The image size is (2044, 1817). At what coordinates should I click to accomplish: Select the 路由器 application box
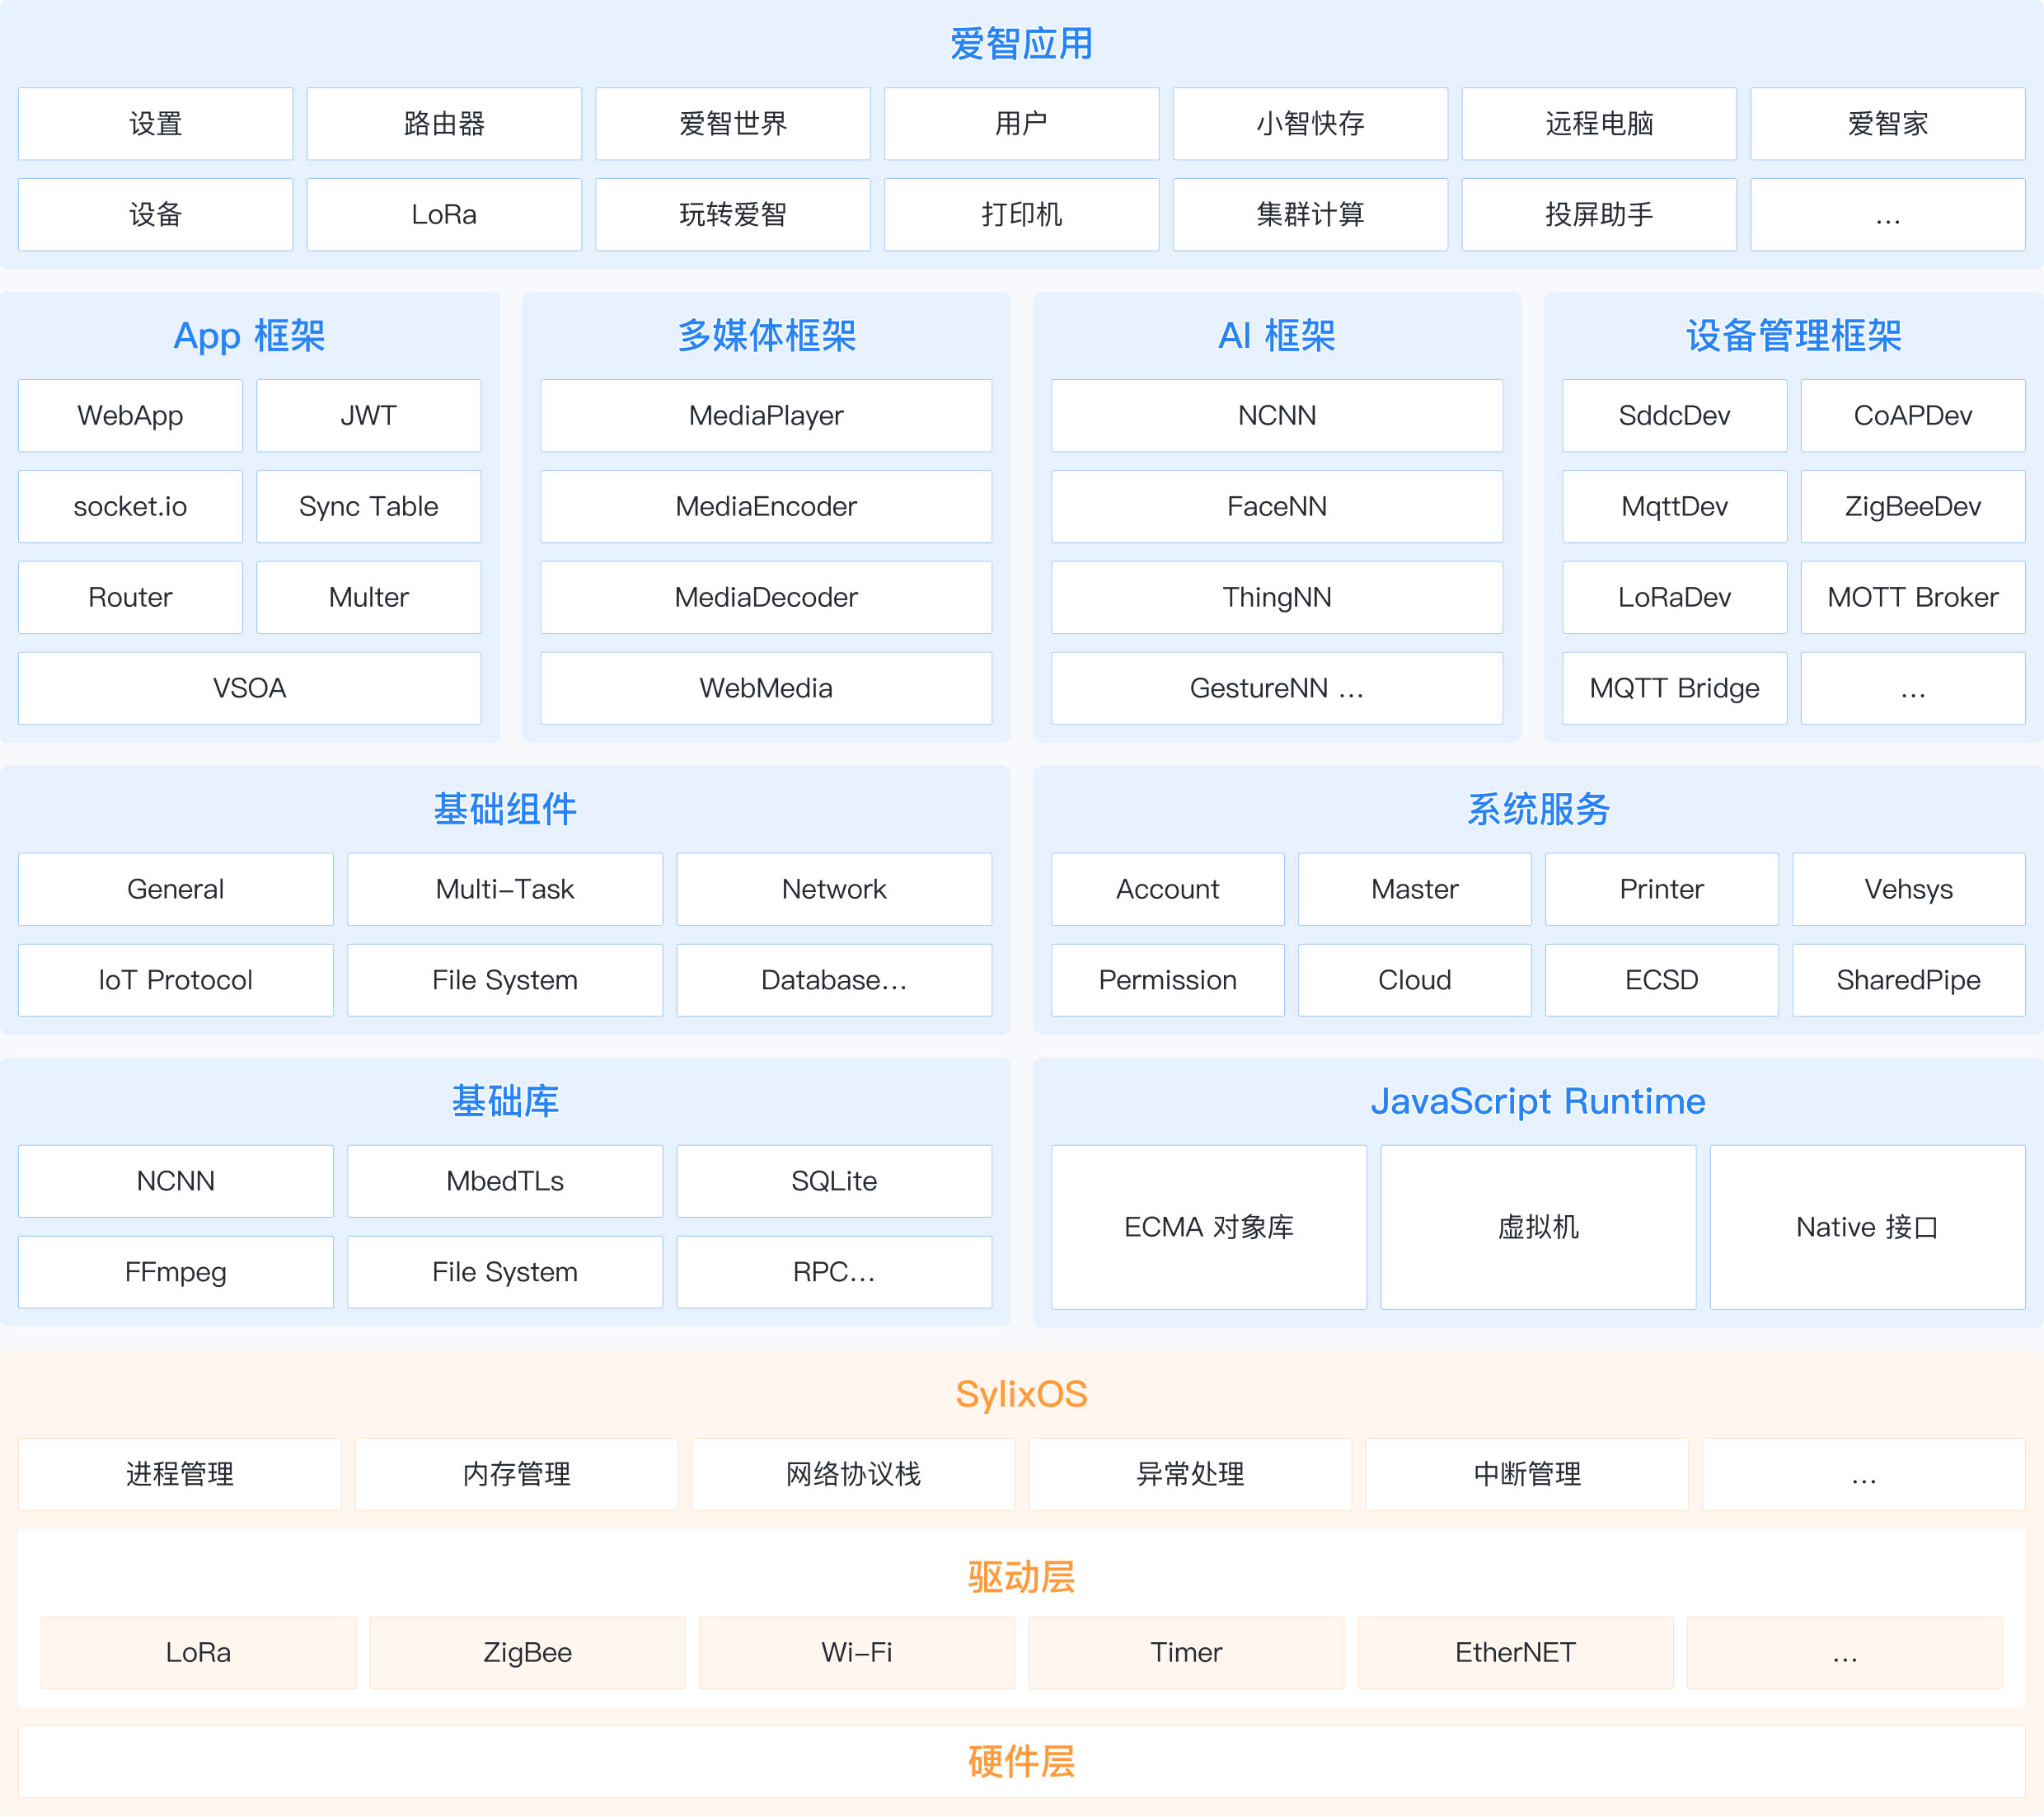click(444, 124)
